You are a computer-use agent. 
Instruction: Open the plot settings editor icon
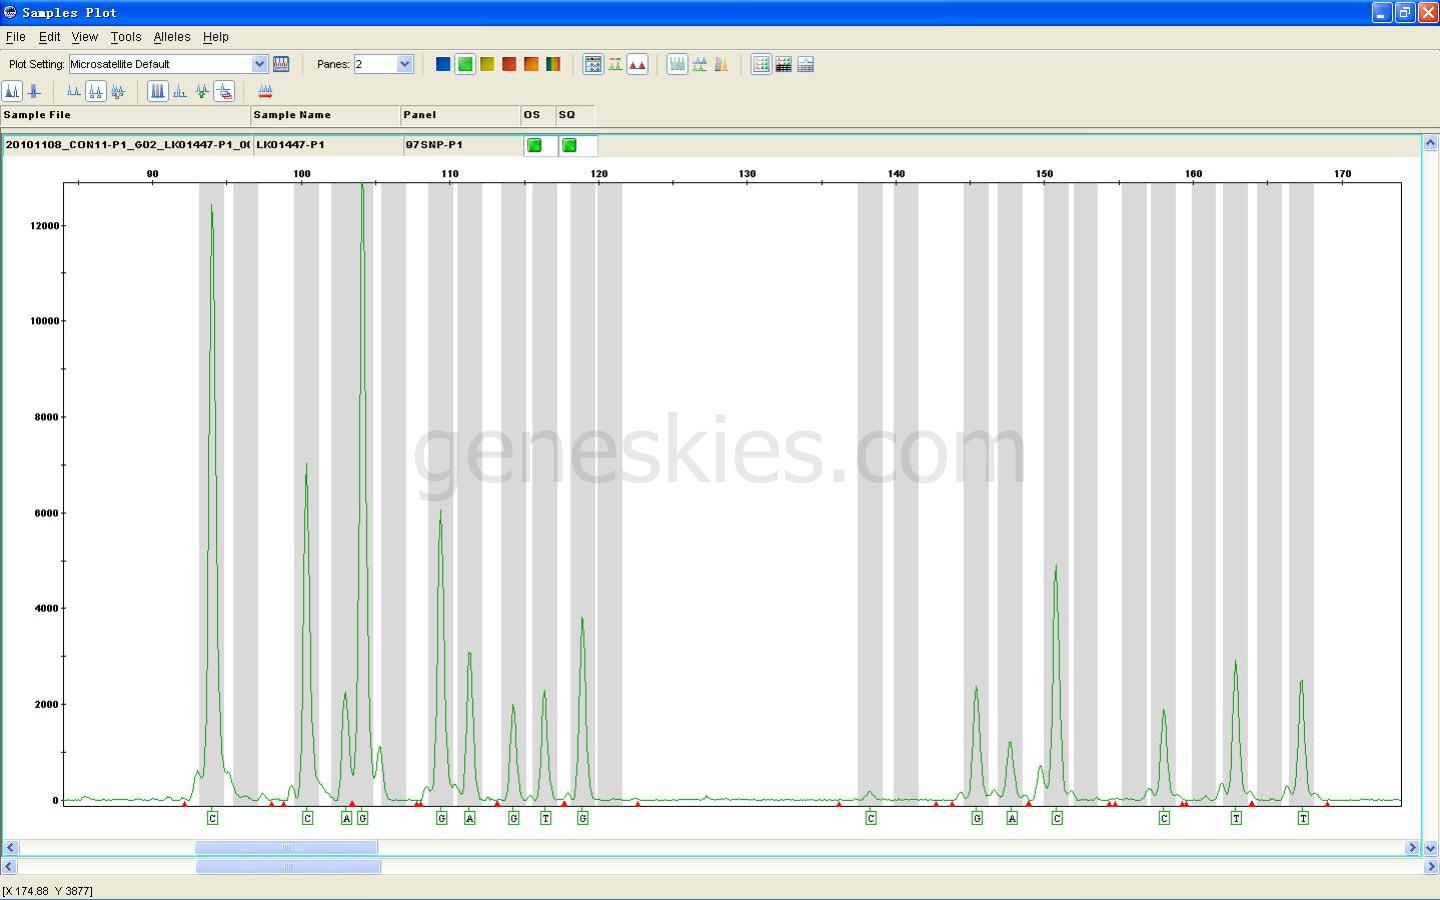click(x=281, y=64)
